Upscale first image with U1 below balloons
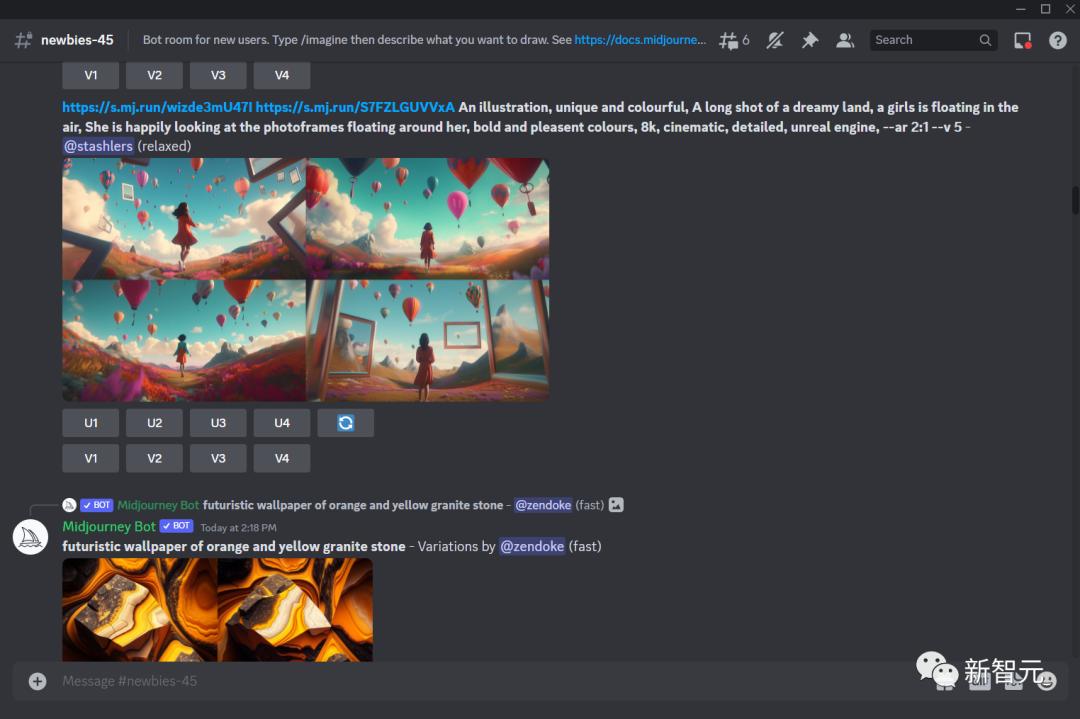The width and height of the screenshot is (1080, 719). (x=90, y=423)
